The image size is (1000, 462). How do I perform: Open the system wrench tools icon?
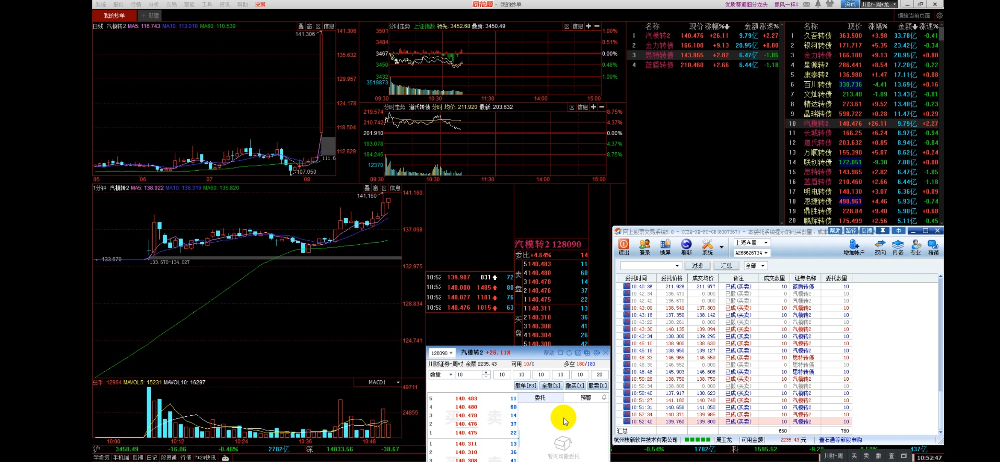[x=707, y=244]
